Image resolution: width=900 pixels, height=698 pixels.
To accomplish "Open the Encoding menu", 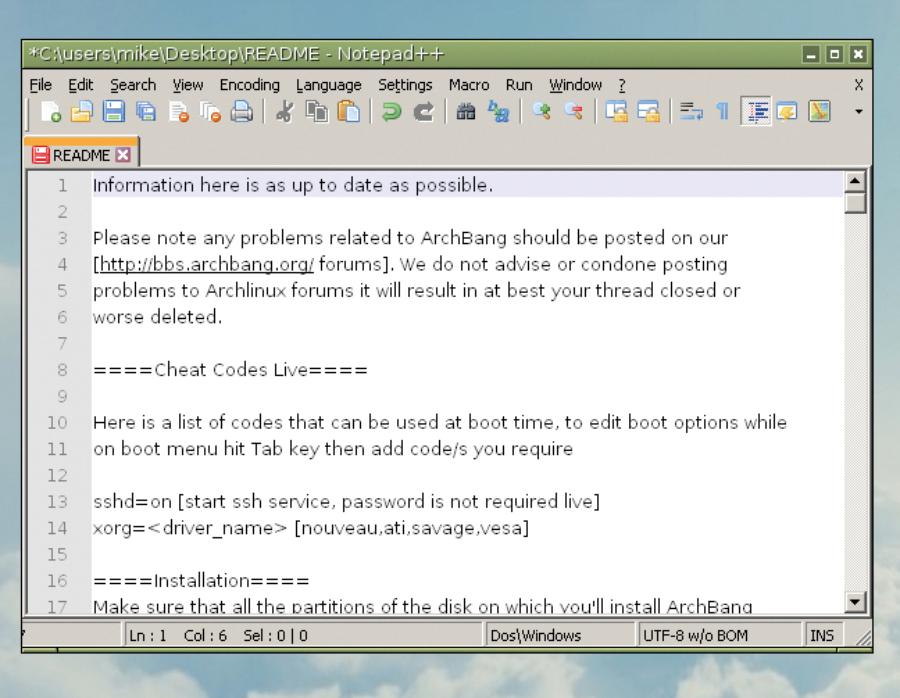I will click(x=250, y=85).
